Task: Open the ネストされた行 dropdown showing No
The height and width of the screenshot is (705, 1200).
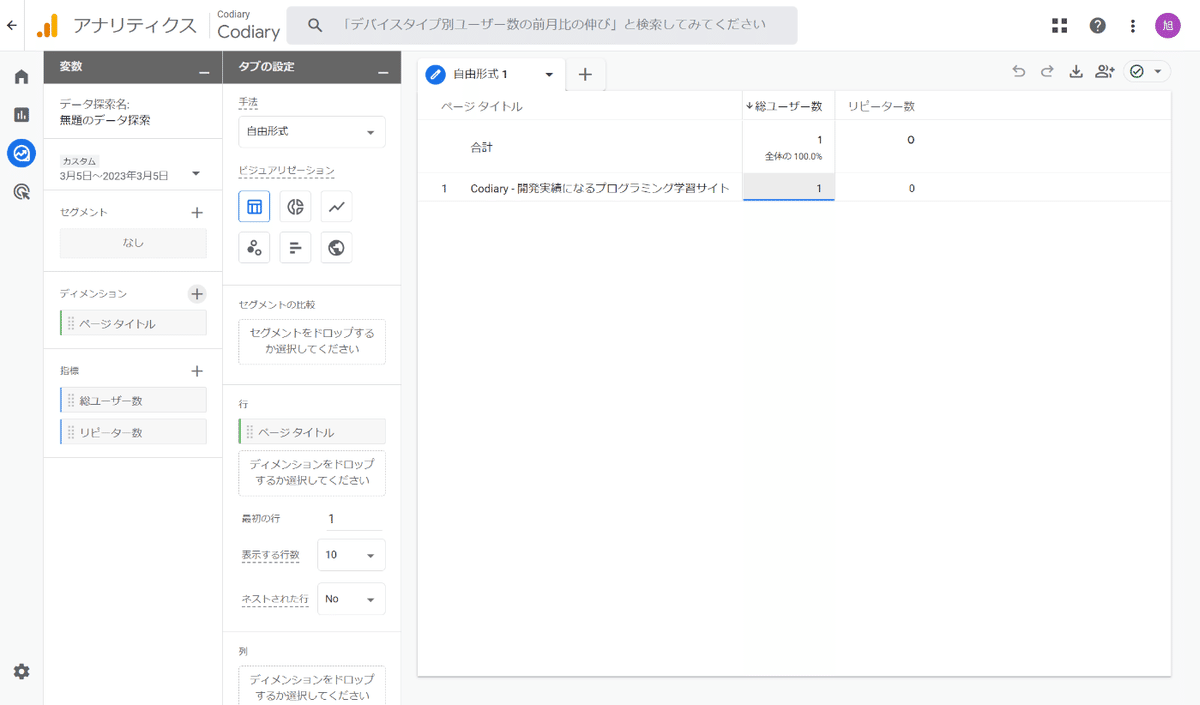Action: [351, 599]
